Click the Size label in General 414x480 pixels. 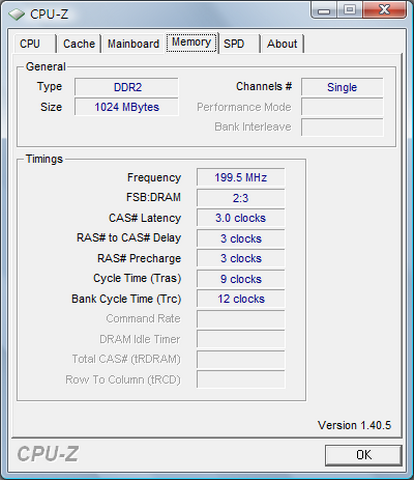pos(51,107)
